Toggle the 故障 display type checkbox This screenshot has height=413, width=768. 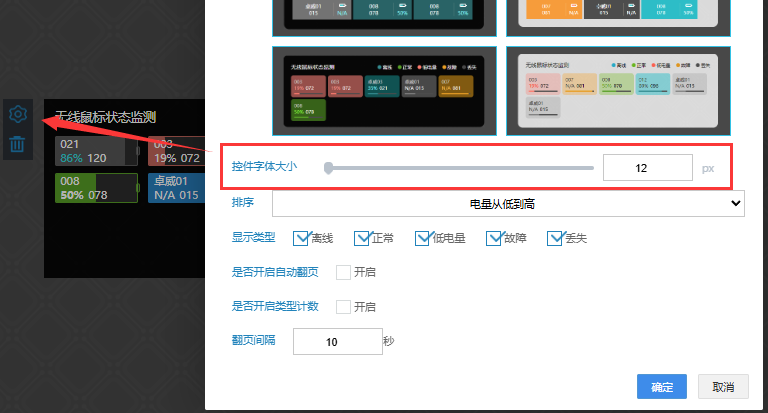pyautogui.click(x=494, y=238)
